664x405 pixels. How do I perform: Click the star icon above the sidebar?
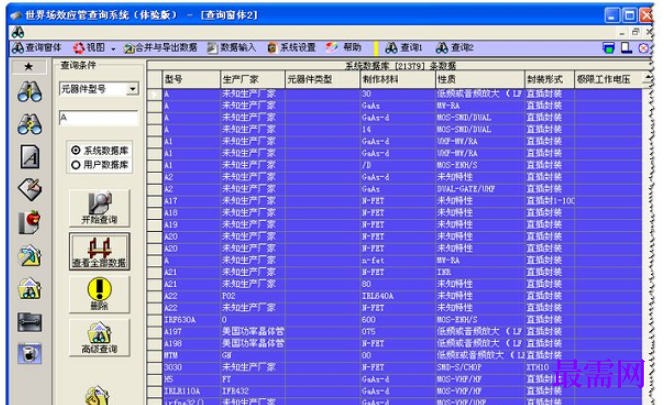click(x=28, y=67)
